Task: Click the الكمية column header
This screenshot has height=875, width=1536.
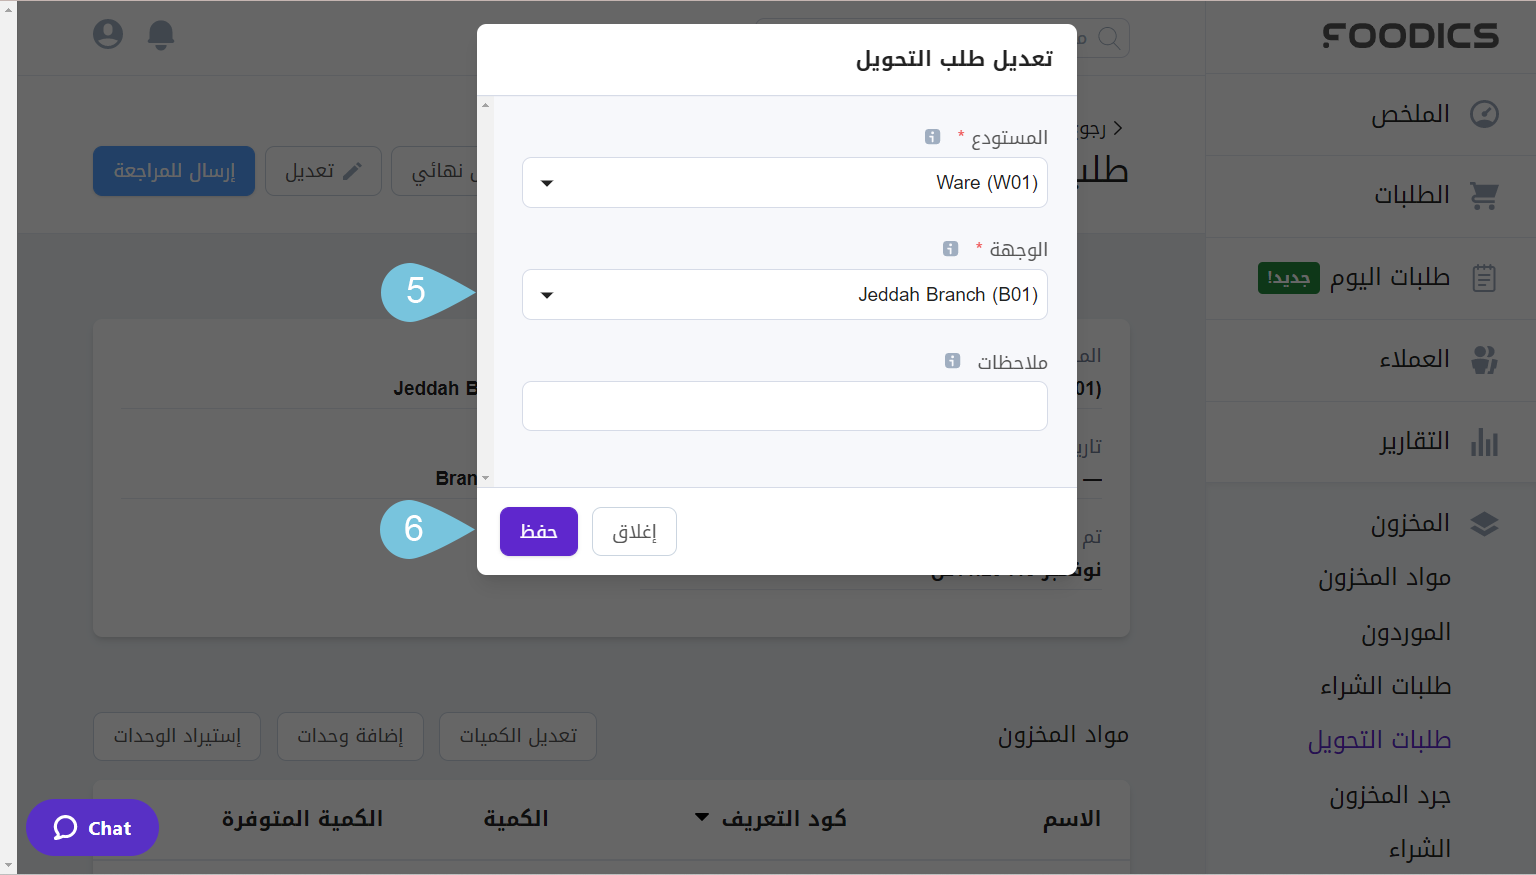Action: tap(516, 818)
